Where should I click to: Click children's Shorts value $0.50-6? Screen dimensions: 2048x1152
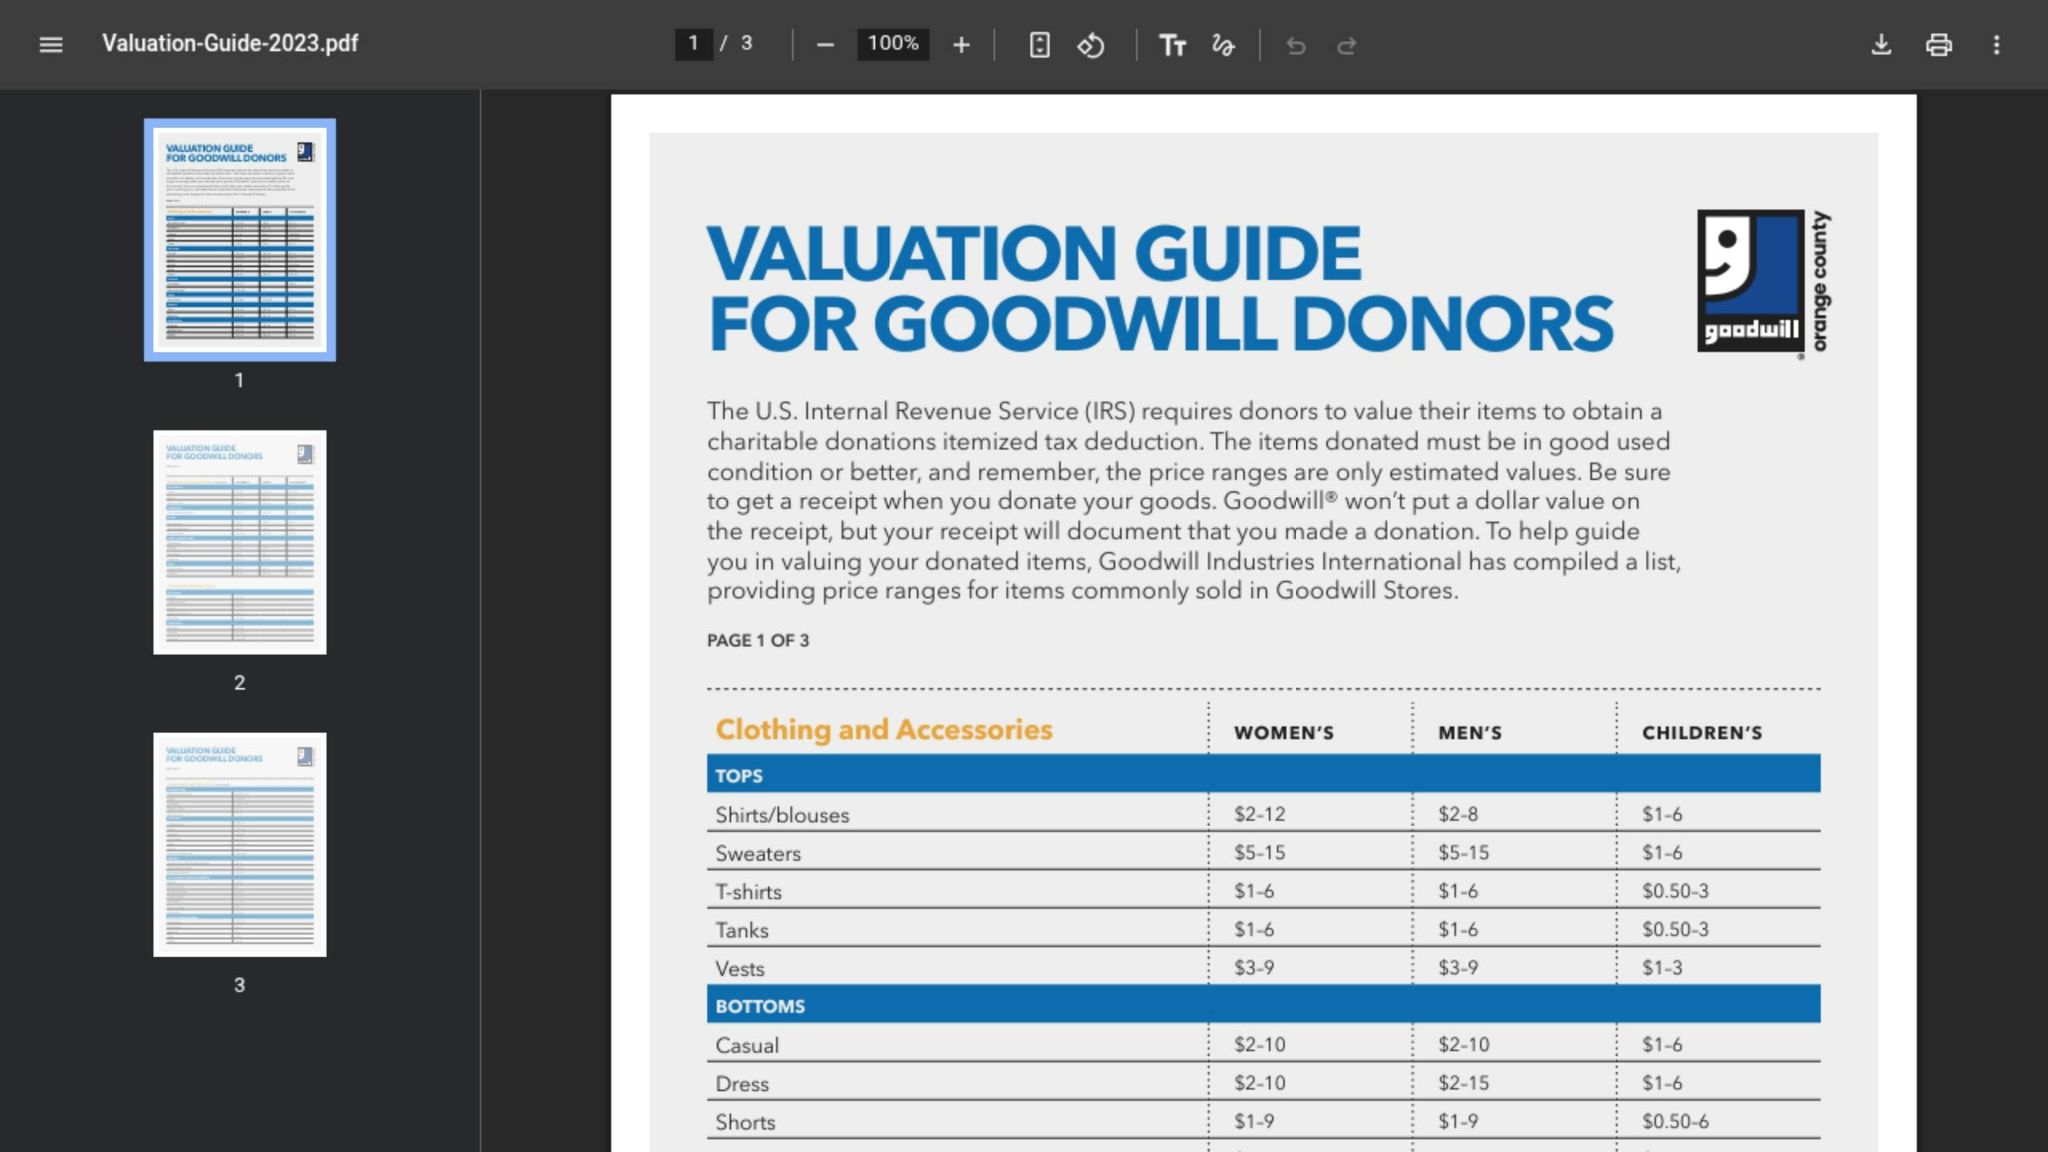point(1675,1121)
